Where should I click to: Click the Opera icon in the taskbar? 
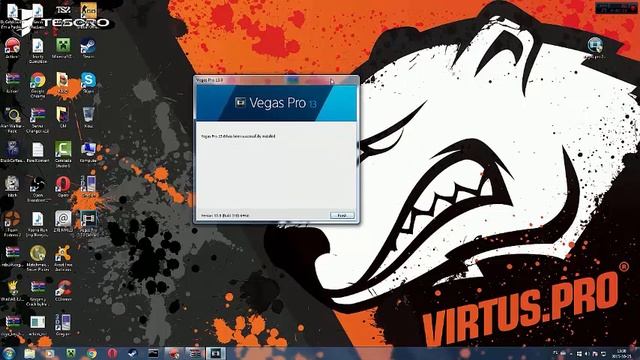(112, 353)
